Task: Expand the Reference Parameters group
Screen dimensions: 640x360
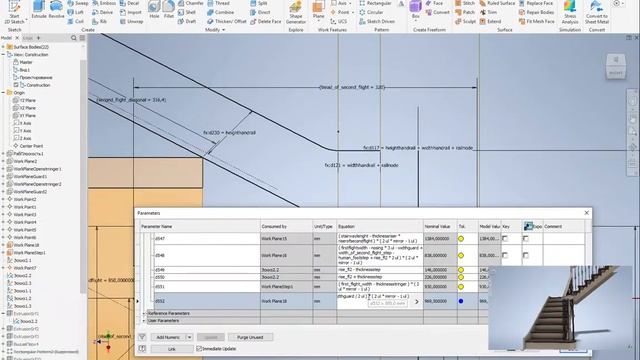Action: click(144, 313)
